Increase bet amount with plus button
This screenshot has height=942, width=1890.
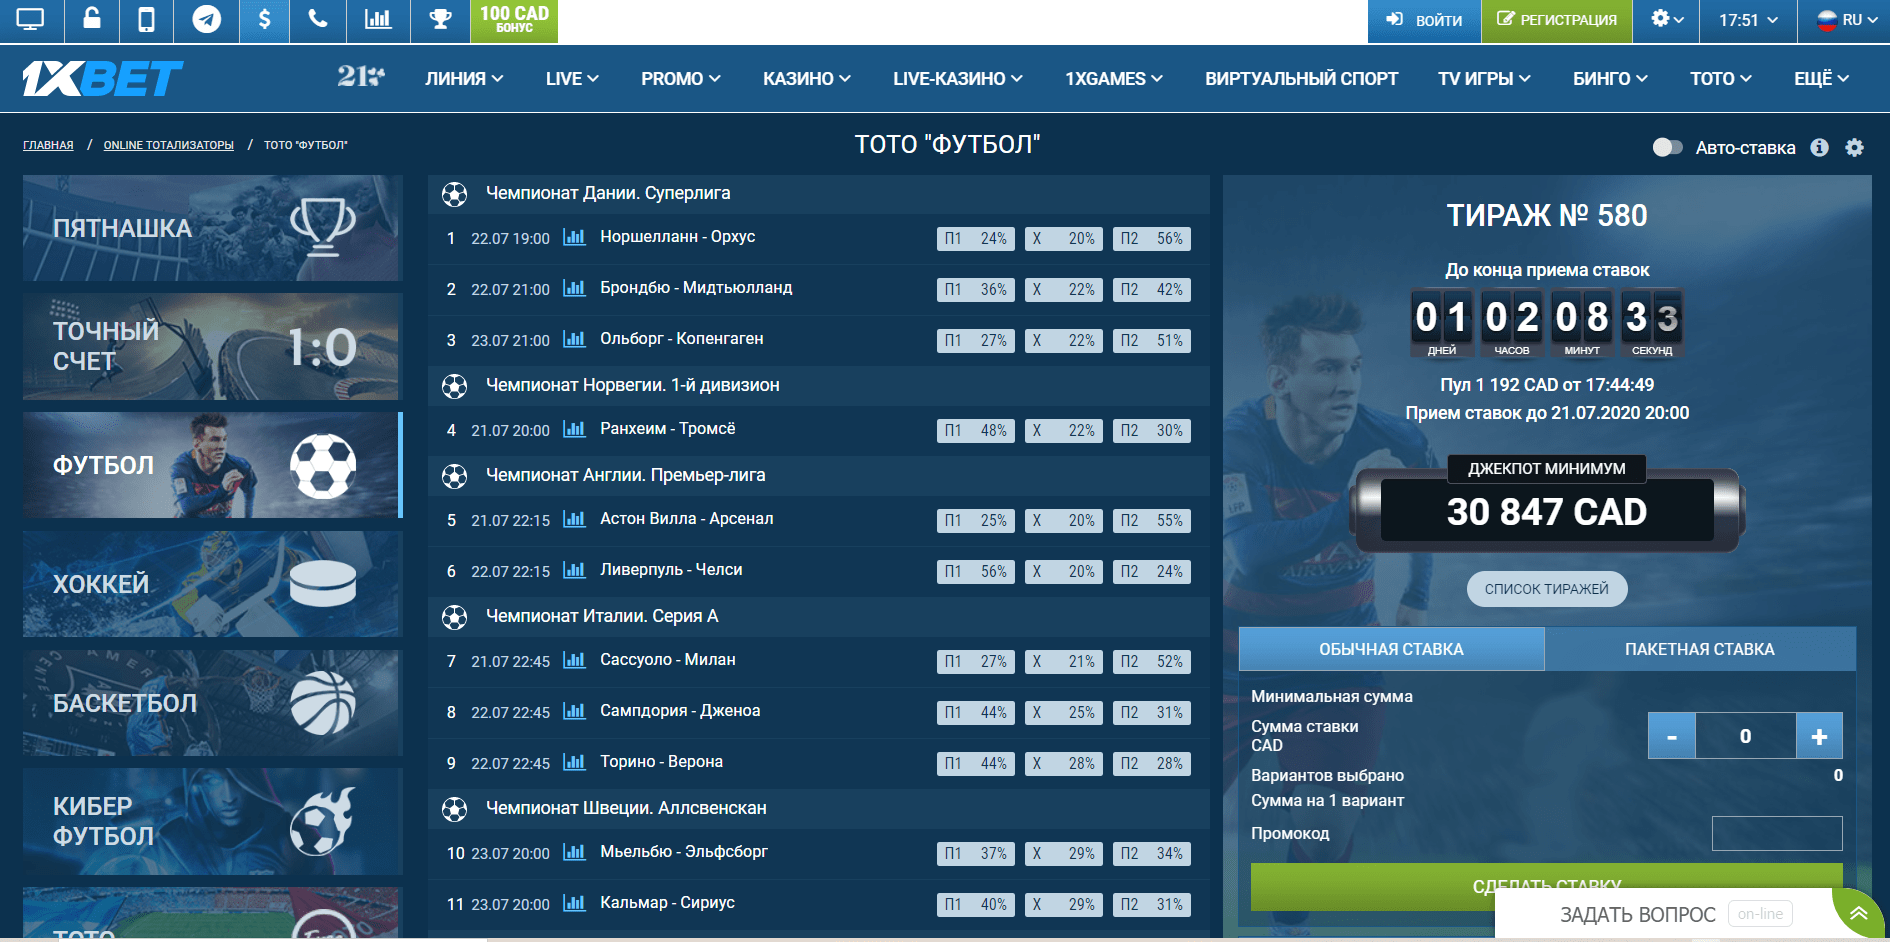coord(1819,736)
